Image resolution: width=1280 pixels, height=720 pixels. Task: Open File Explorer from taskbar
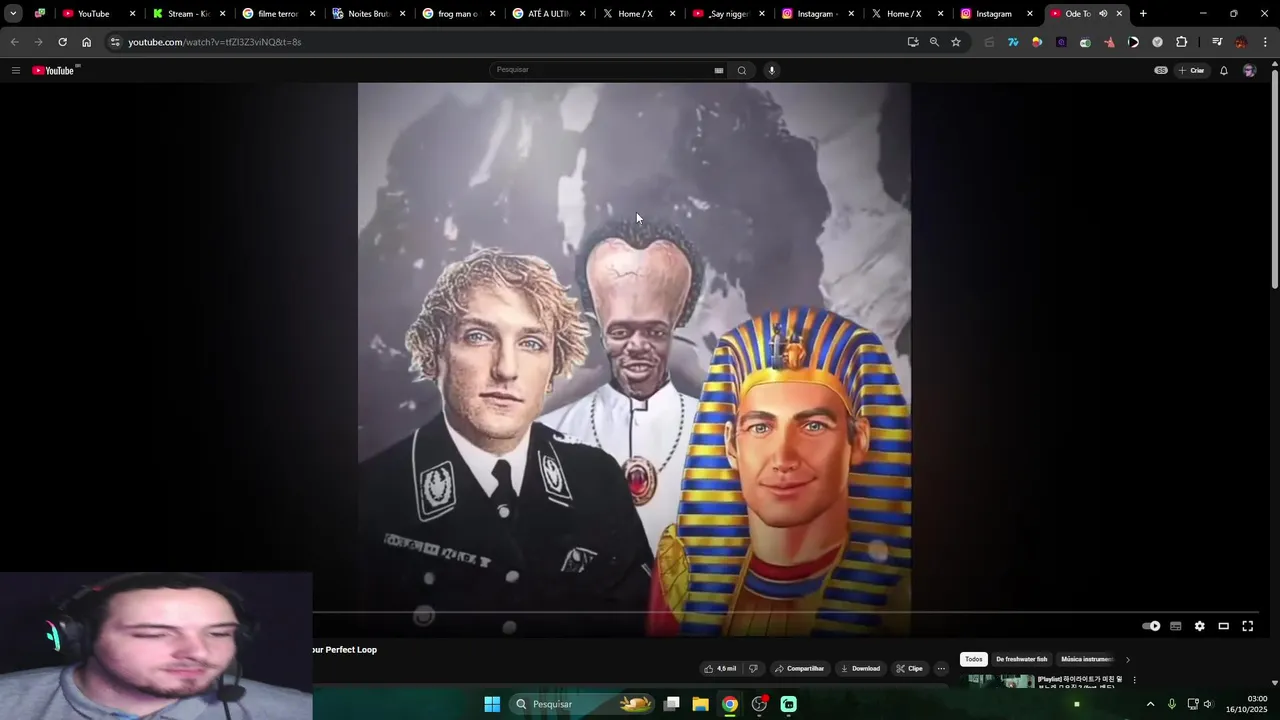(701, 704)
